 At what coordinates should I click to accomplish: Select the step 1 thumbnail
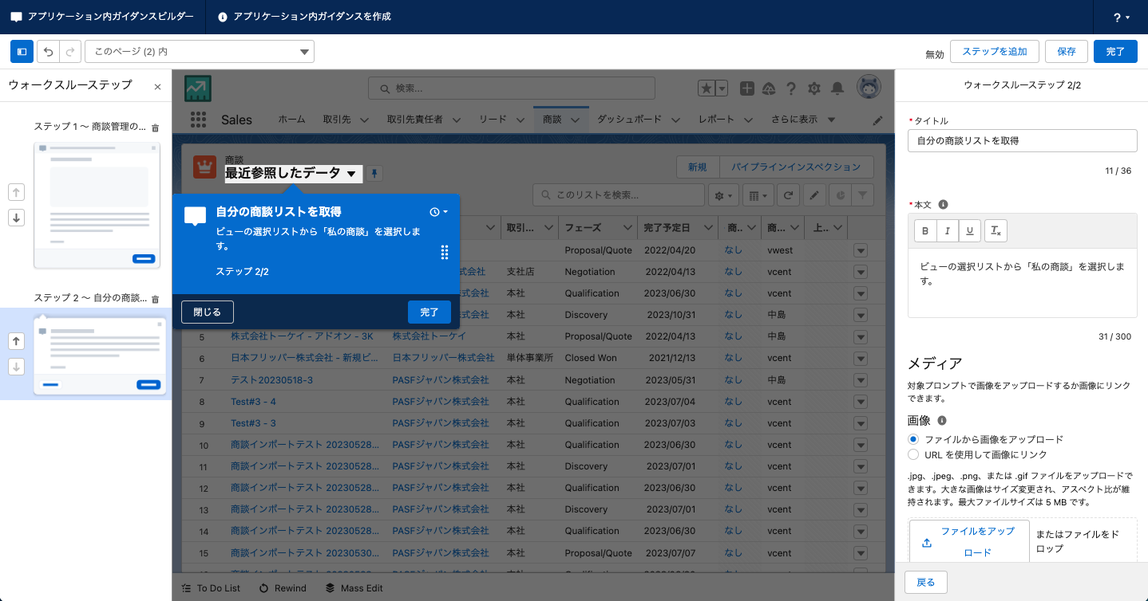[97, 206]
